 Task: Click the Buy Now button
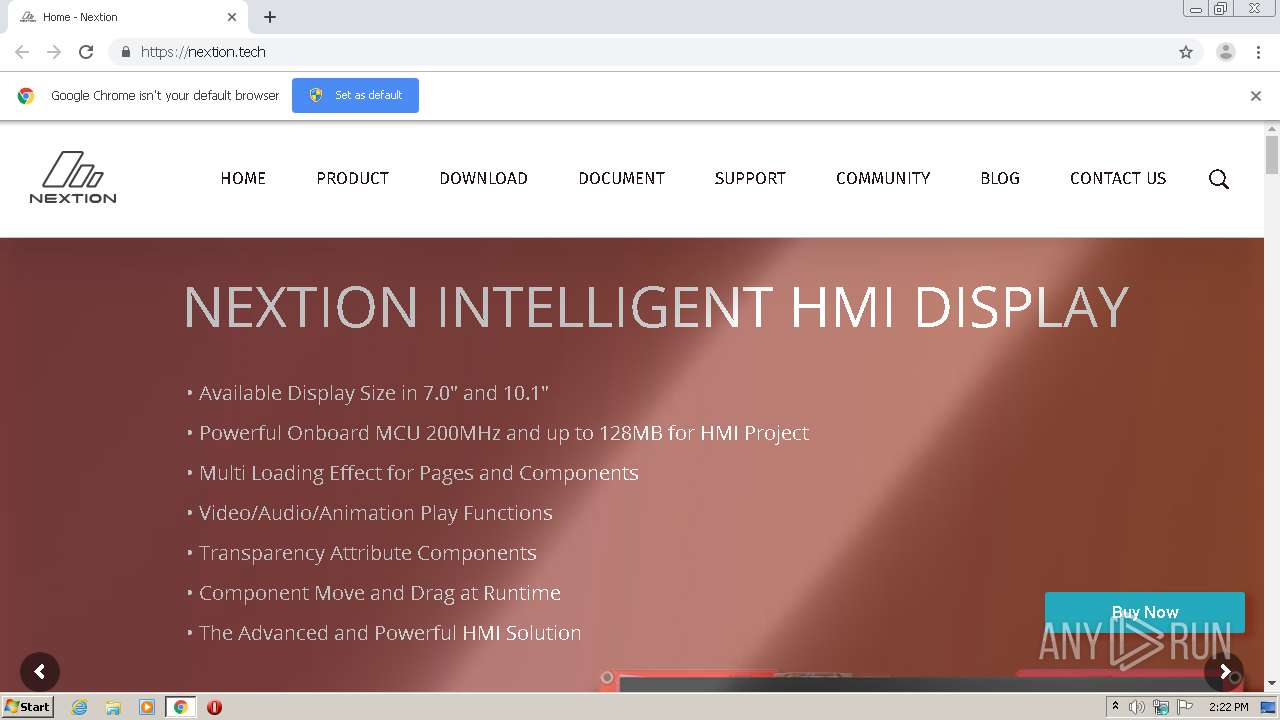[x=1145, y=612]
